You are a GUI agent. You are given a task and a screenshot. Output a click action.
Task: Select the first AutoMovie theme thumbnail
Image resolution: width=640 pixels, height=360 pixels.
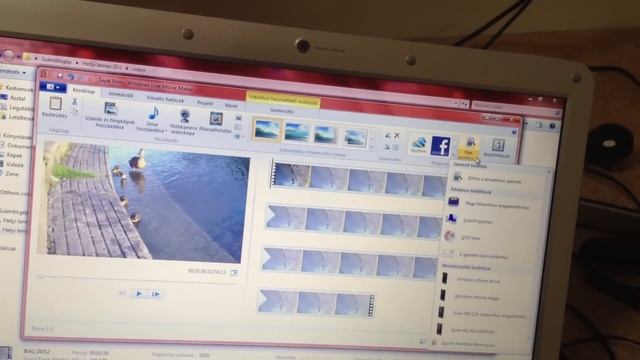point(267,129)
